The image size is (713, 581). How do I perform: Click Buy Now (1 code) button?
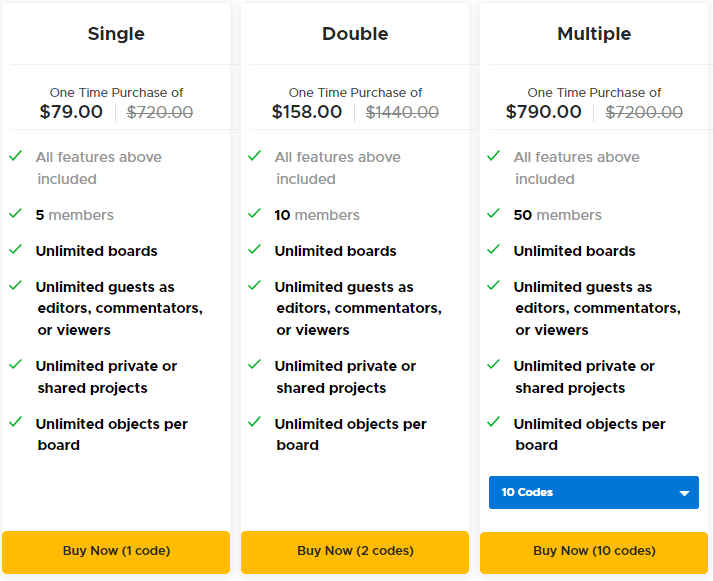pos(116,551)
